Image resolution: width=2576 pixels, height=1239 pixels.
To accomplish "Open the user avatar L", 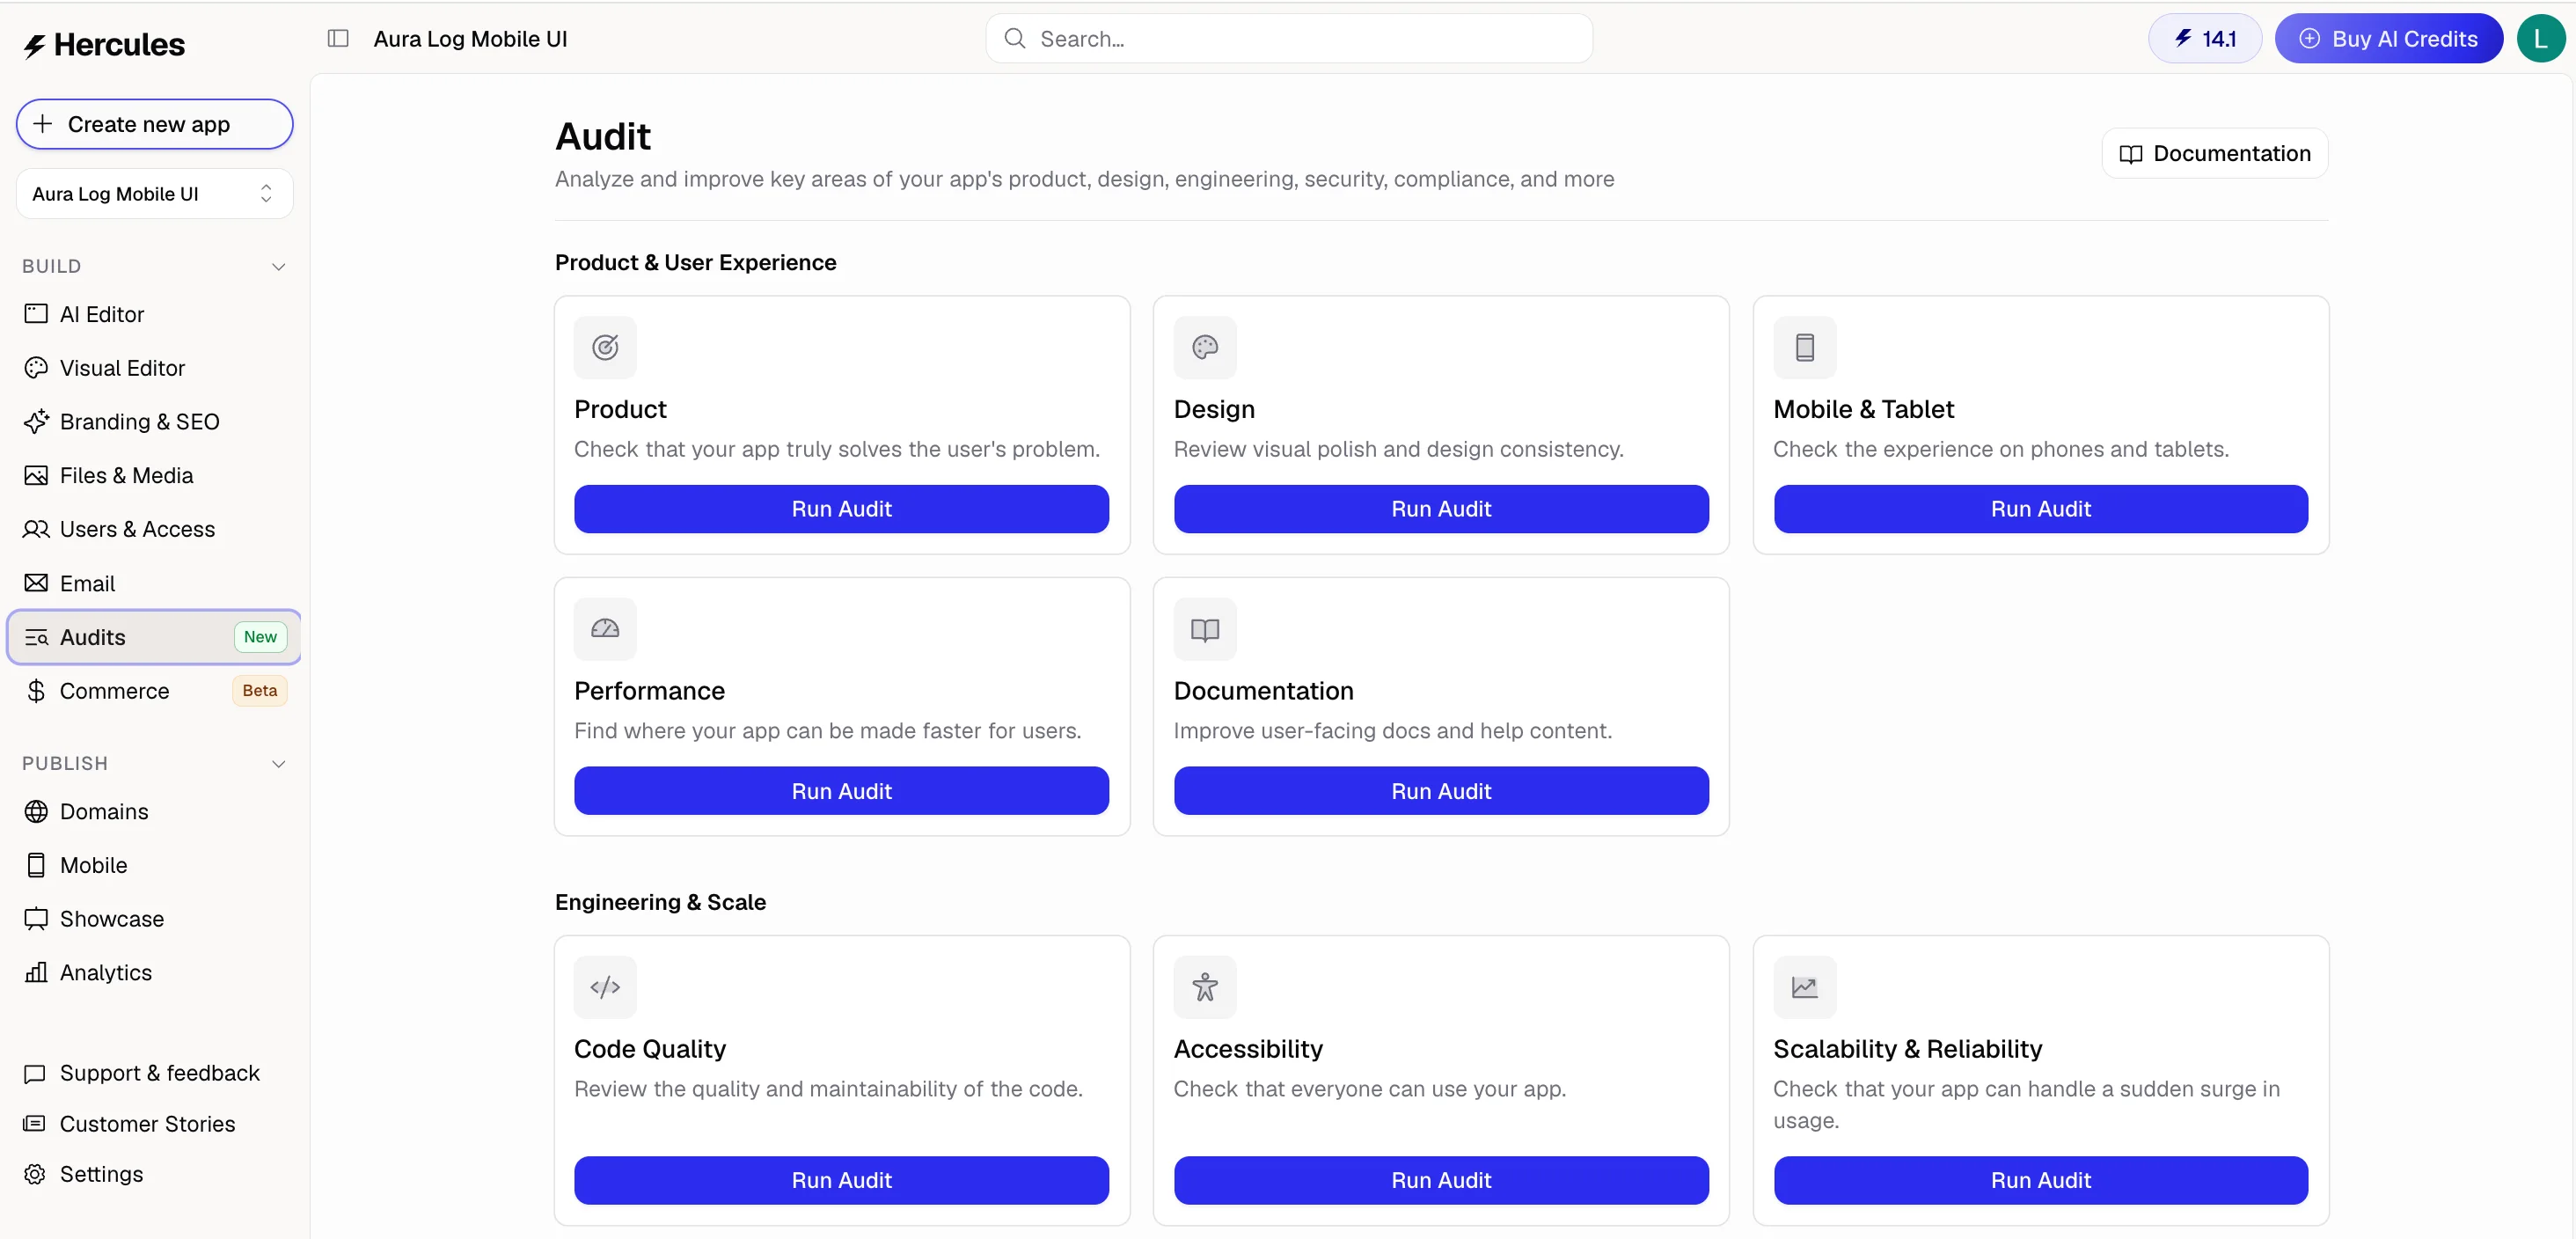I will click(2540, 38).
